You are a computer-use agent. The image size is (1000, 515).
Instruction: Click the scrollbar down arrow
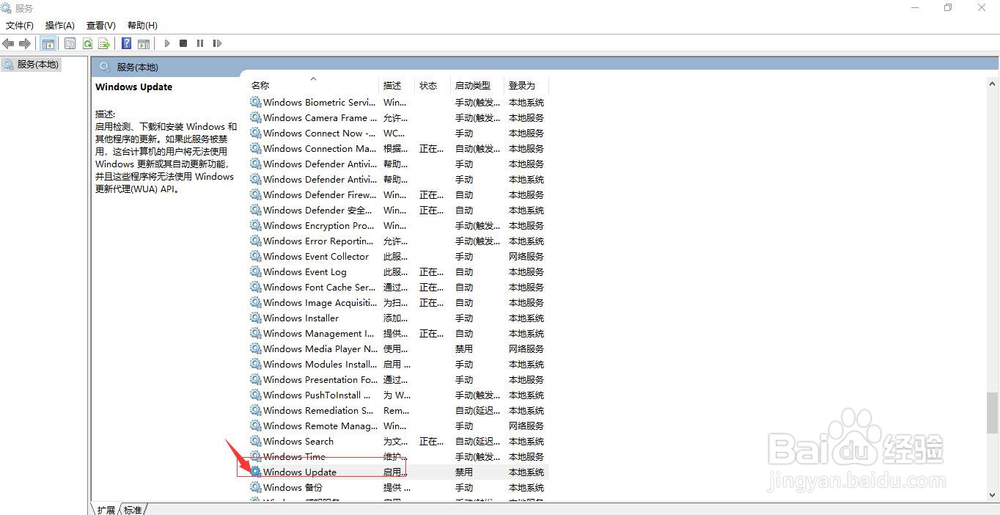click(x=992, y=494)
